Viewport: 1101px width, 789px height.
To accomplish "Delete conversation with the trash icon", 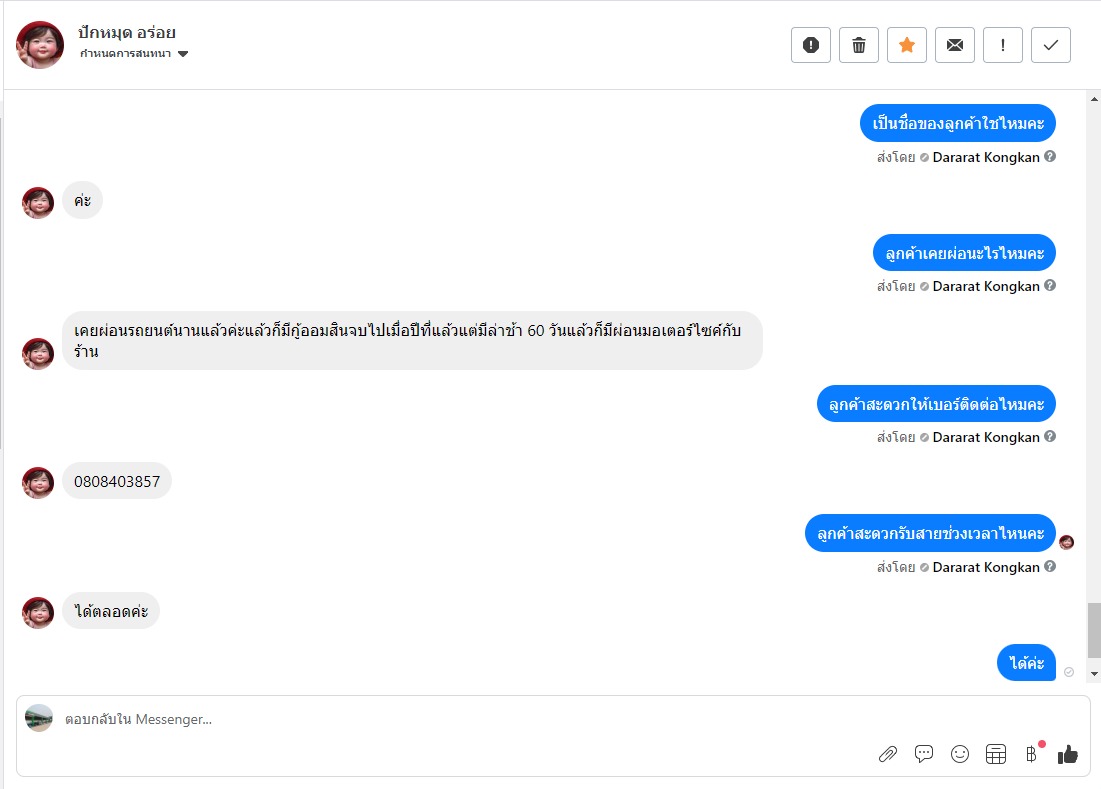I will pyautogui.click(x=859, y=45).
